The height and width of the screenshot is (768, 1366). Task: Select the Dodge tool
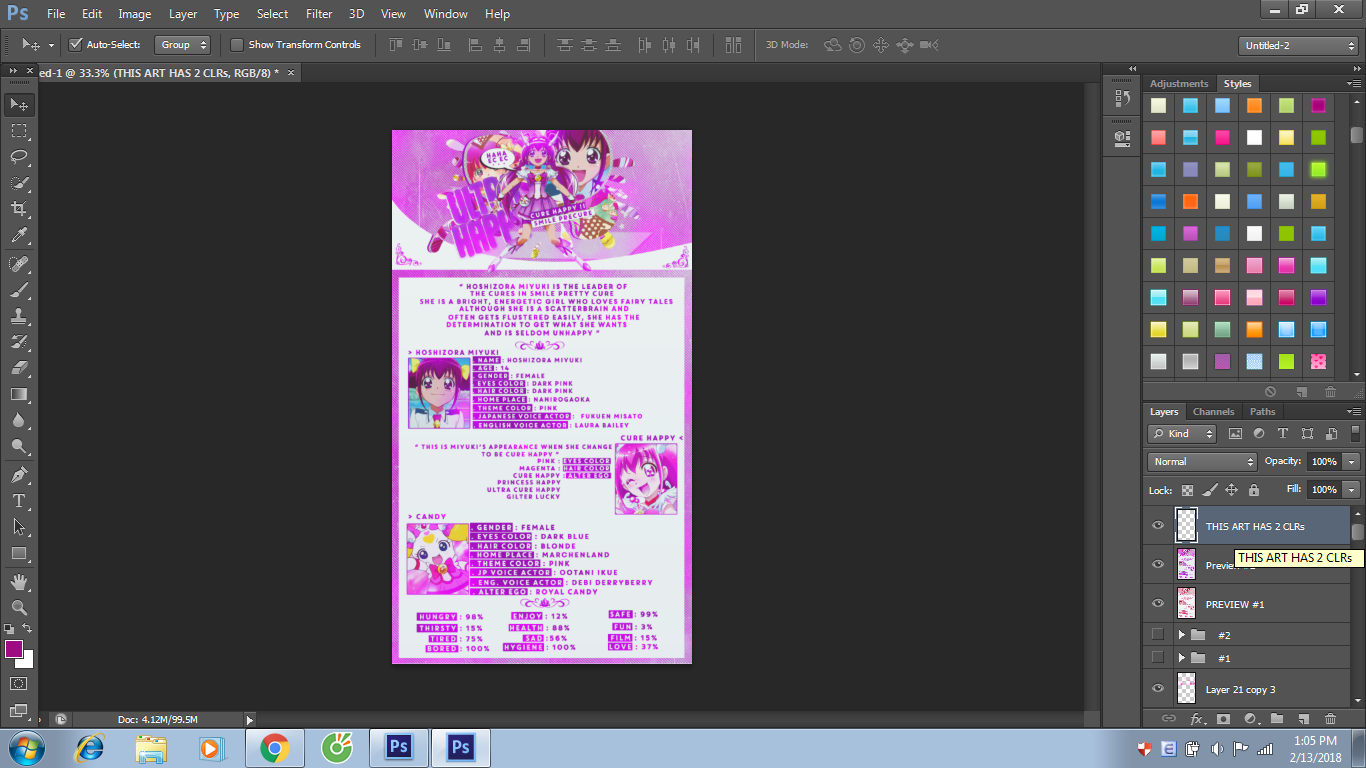pyautogui.click(x=19, y=446)
